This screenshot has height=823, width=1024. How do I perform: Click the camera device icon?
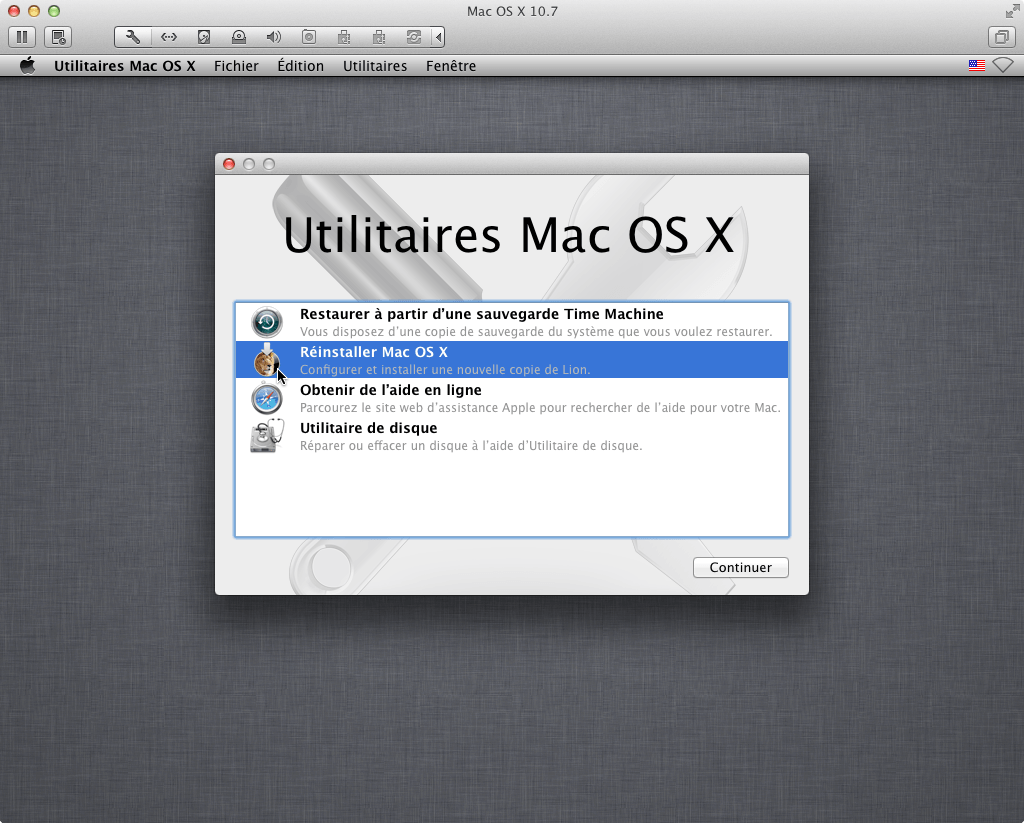309,37
